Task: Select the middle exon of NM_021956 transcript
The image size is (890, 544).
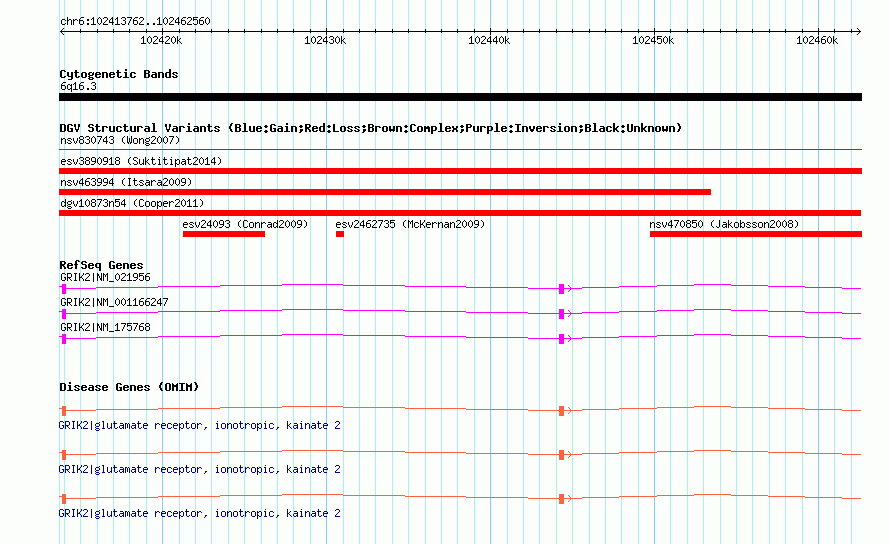Action: pos(561,289)
